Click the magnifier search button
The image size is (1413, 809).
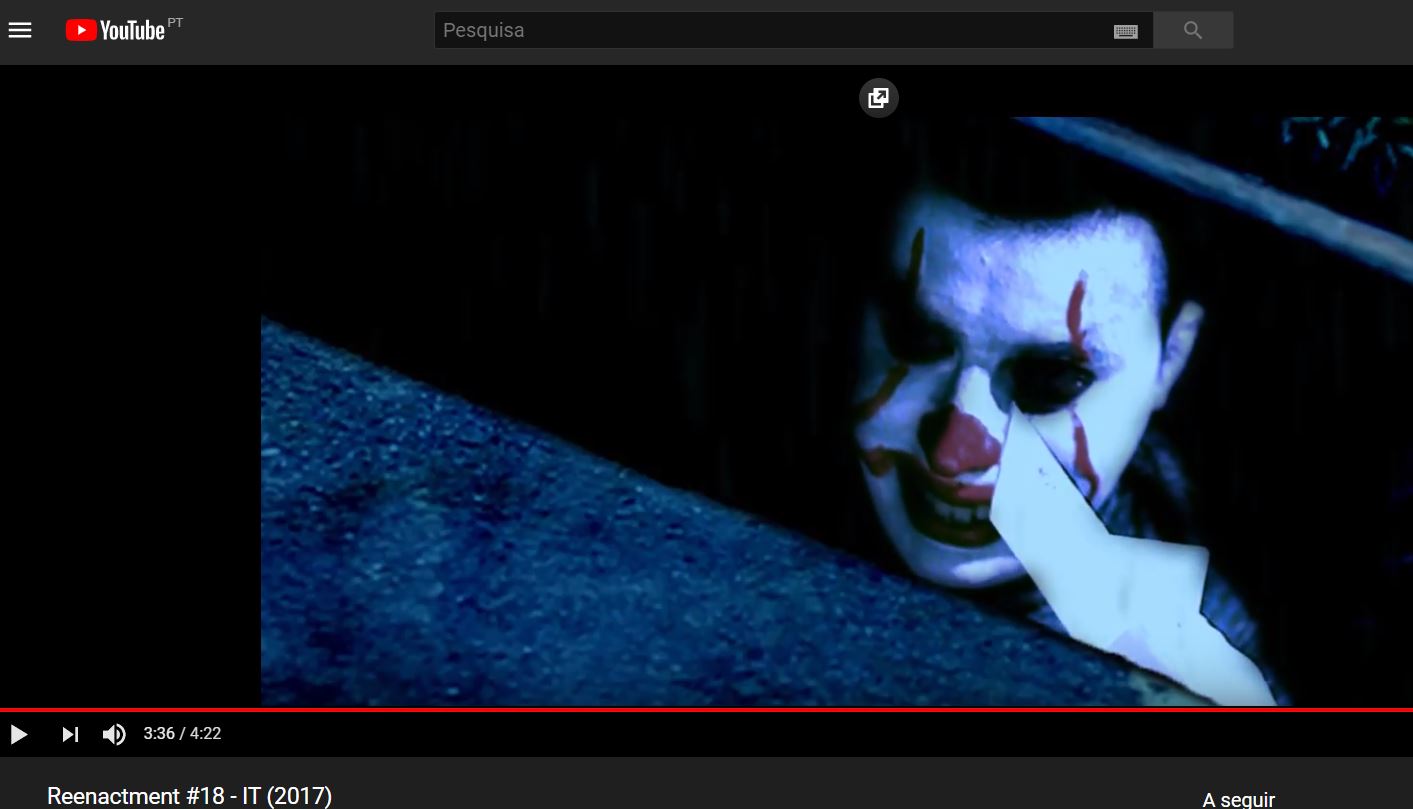[1193, 30]
